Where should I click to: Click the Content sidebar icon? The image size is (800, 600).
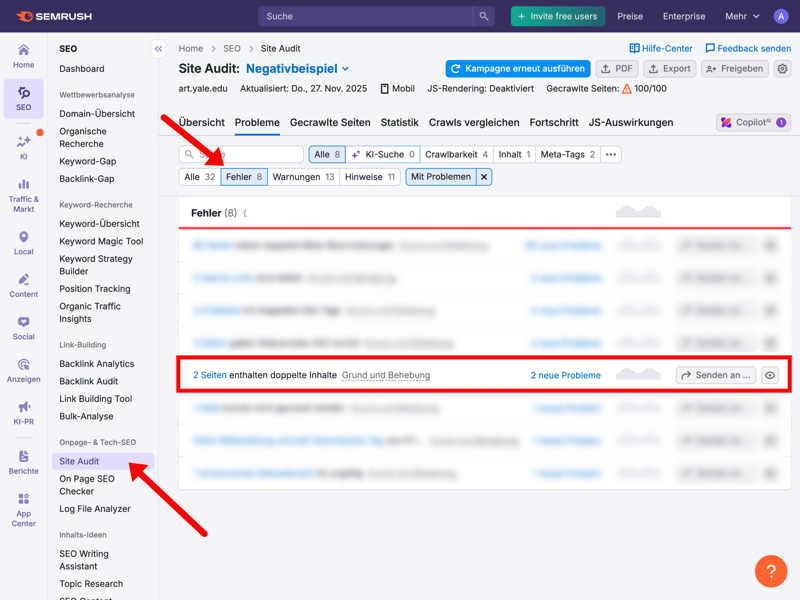[23, 285]
